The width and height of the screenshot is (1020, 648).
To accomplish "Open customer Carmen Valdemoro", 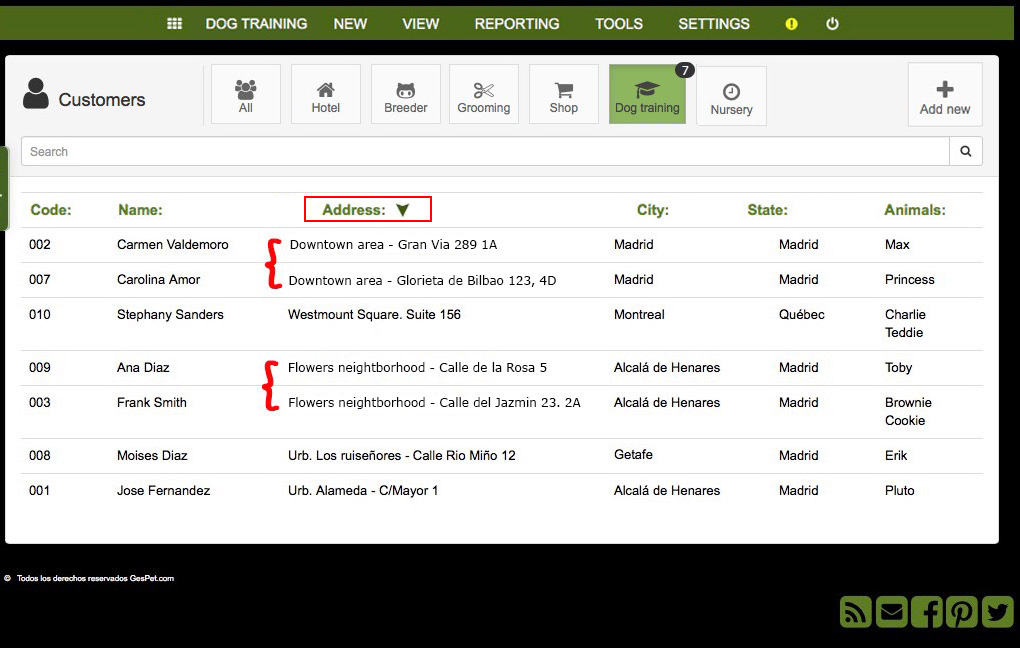I will coord(172,245).
